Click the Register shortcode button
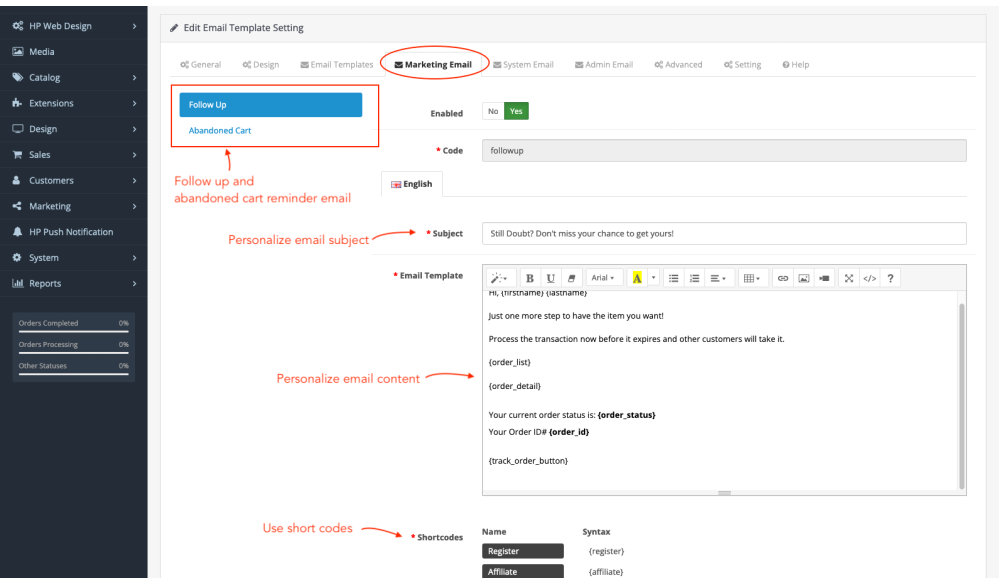1000x585 pixels. click(x=522, y=551)
